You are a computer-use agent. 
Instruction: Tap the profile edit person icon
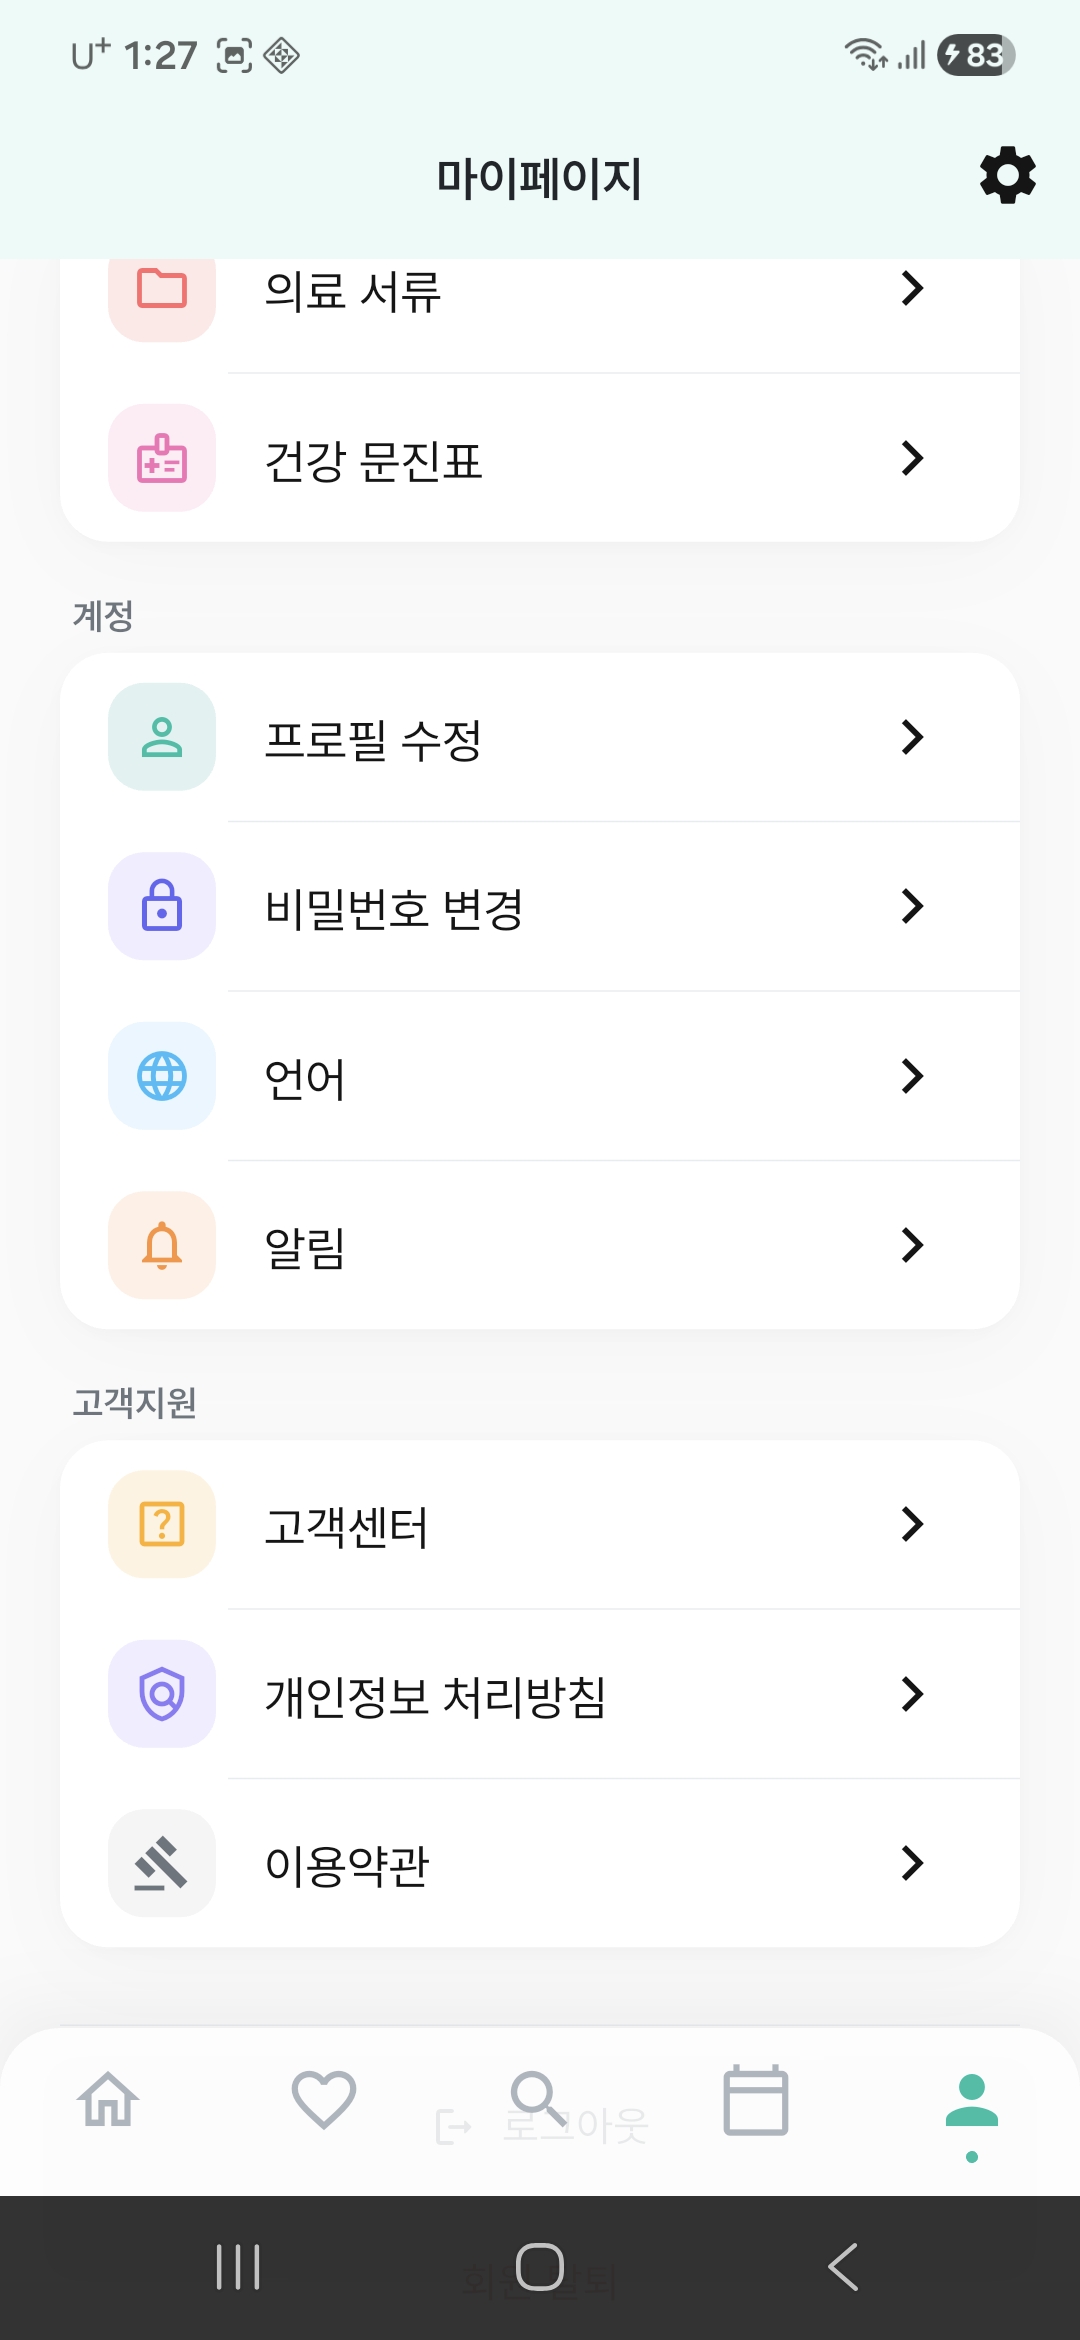pos(162,737)
